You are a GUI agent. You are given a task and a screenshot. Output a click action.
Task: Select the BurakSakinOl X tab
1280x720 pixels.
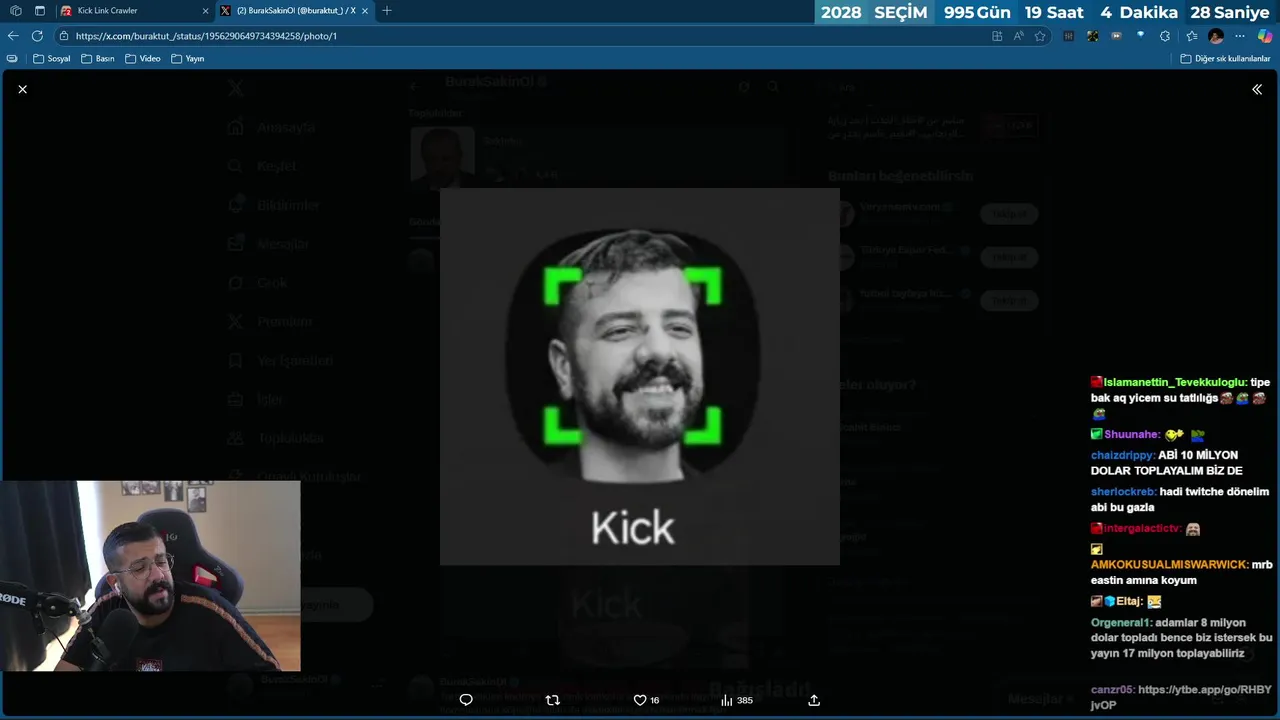pos(295,10)
